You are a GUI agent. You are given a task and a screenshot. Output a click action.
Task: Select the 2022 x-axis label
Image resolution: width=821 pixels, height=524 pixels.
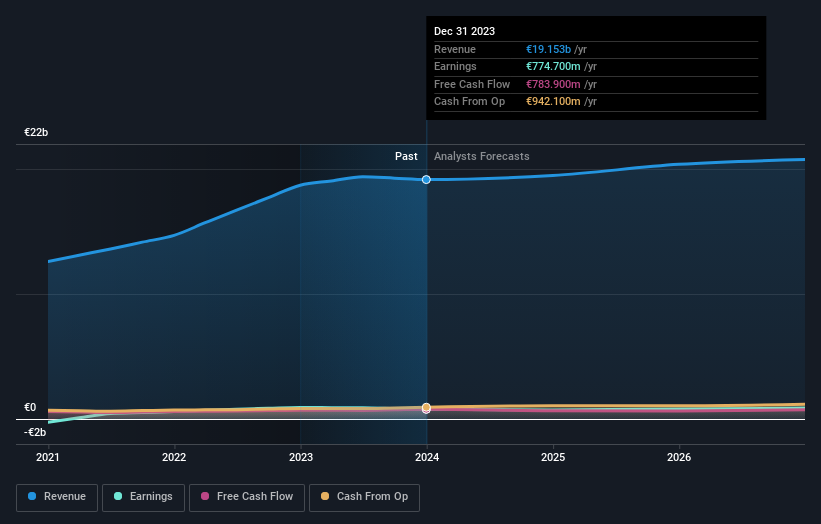174,457
